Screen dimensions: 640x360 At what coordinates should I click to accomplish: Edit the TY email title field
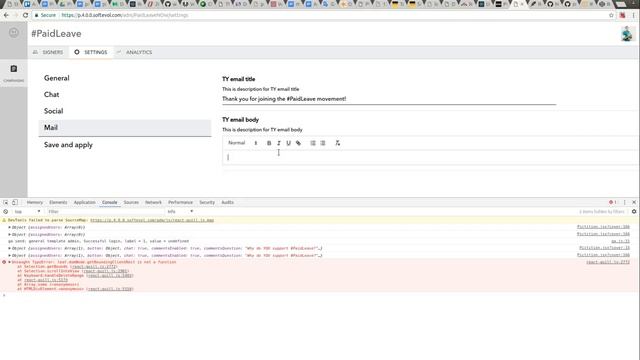(389, 99)
